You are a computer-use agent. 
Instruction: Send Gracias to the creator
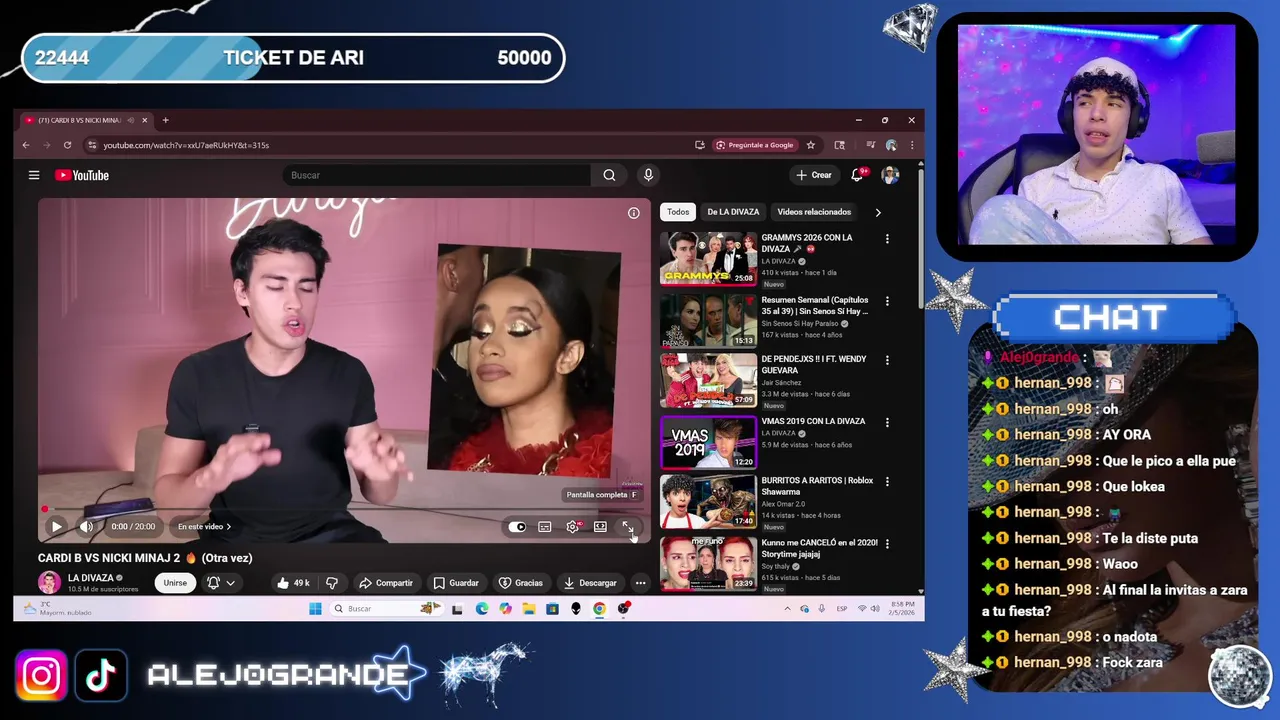(x=521, y=583)
